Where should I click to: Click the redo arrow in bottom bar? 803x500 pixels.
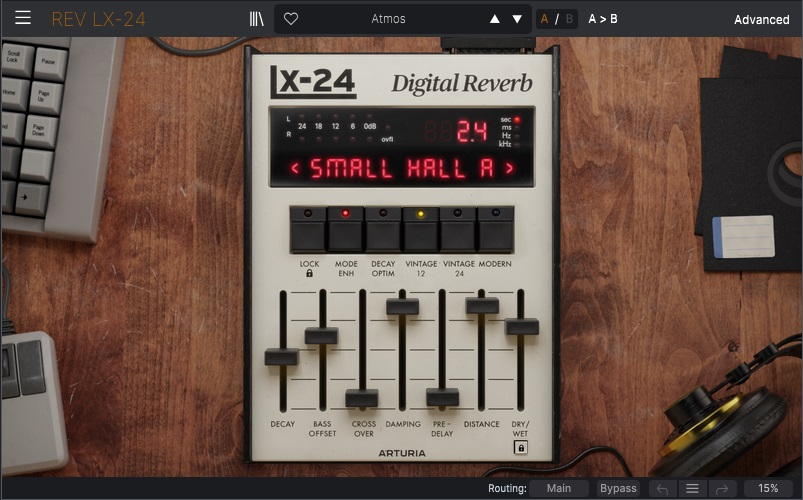pyautogui.click(x=720, y=488)
